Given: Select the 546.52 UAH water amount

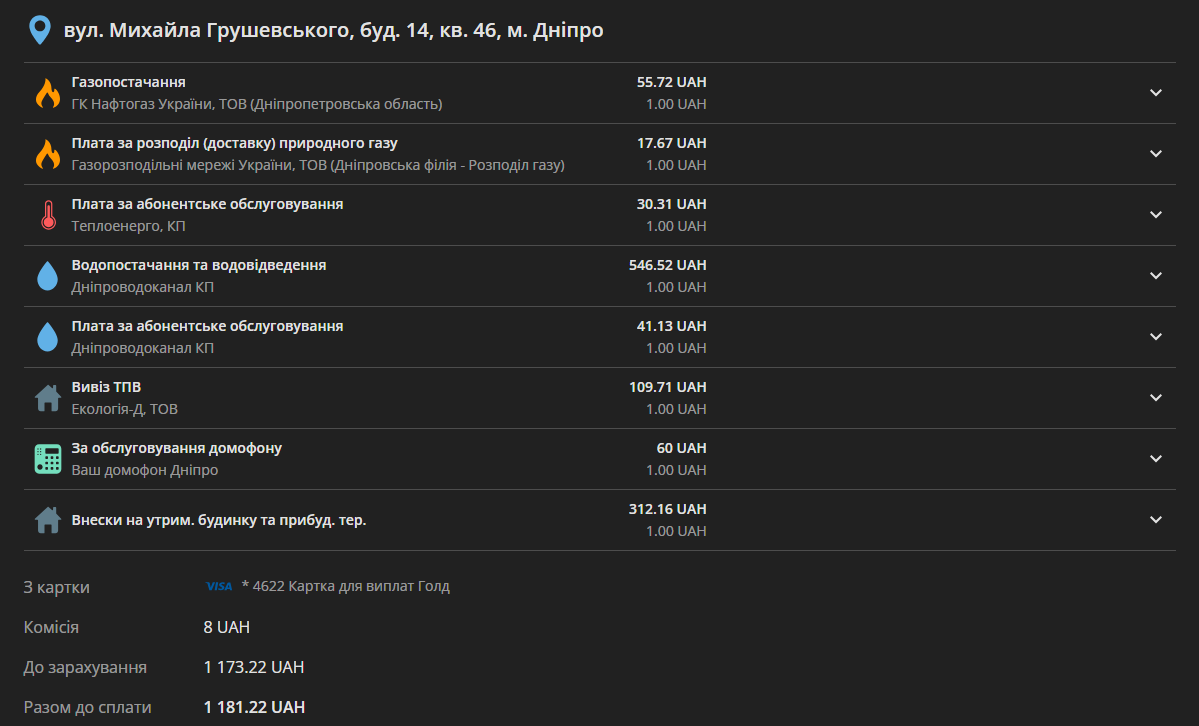Looking at the screenshot, I should coord(668,265).
